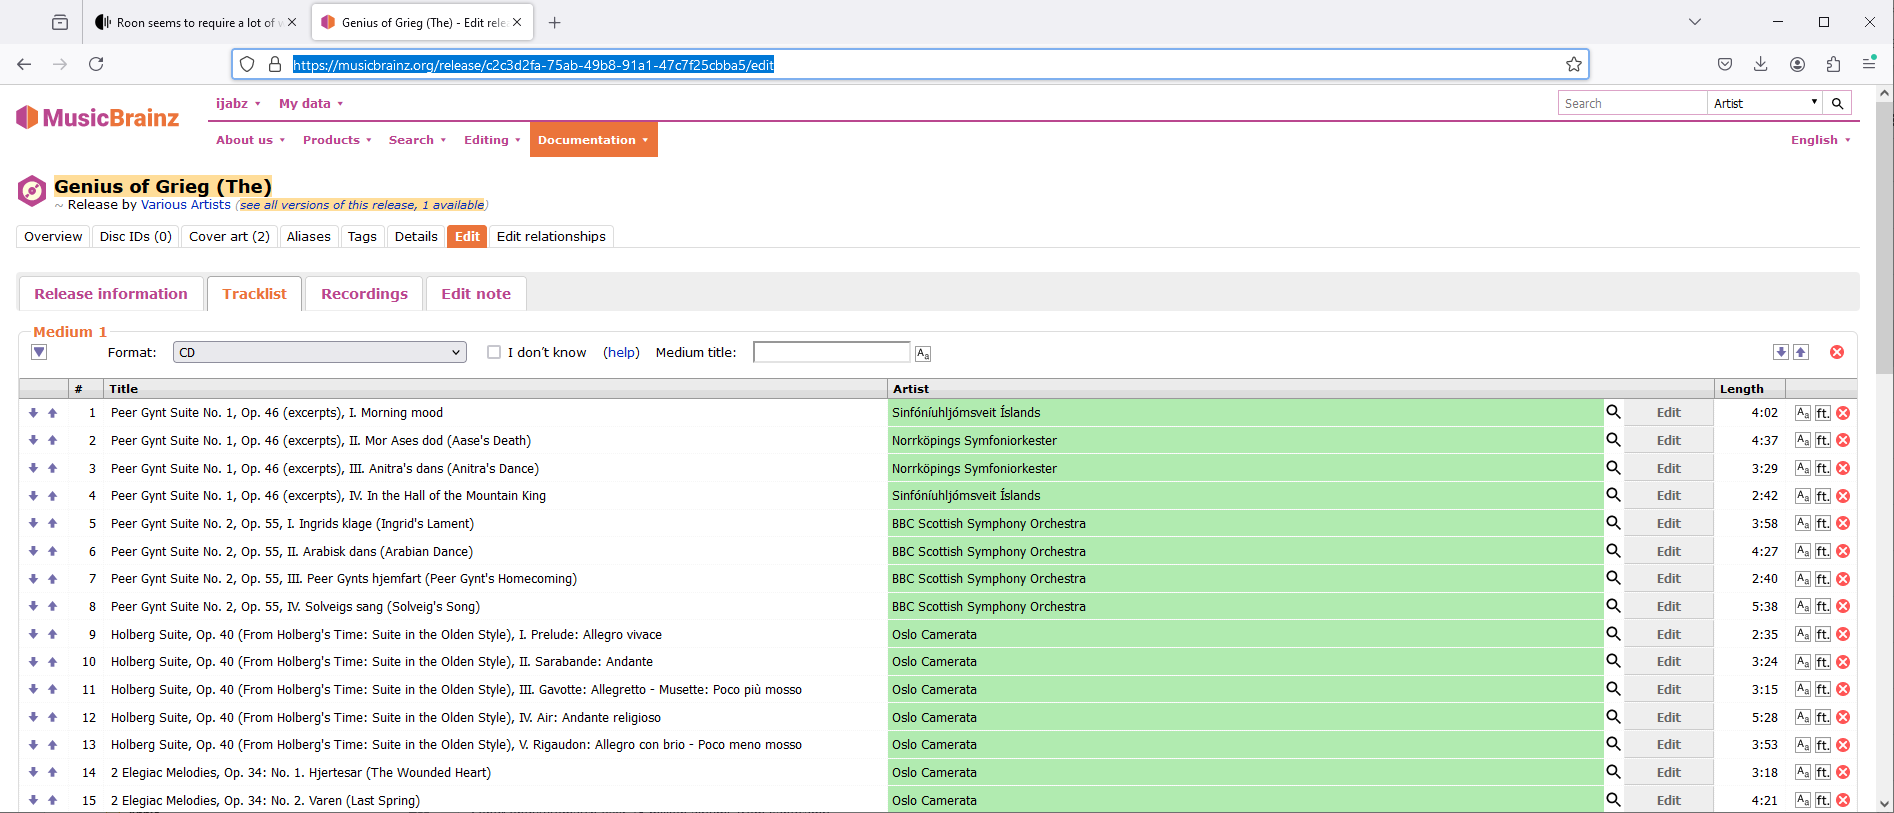Move track 9 up with arrow icon

(x=53, y=634)
